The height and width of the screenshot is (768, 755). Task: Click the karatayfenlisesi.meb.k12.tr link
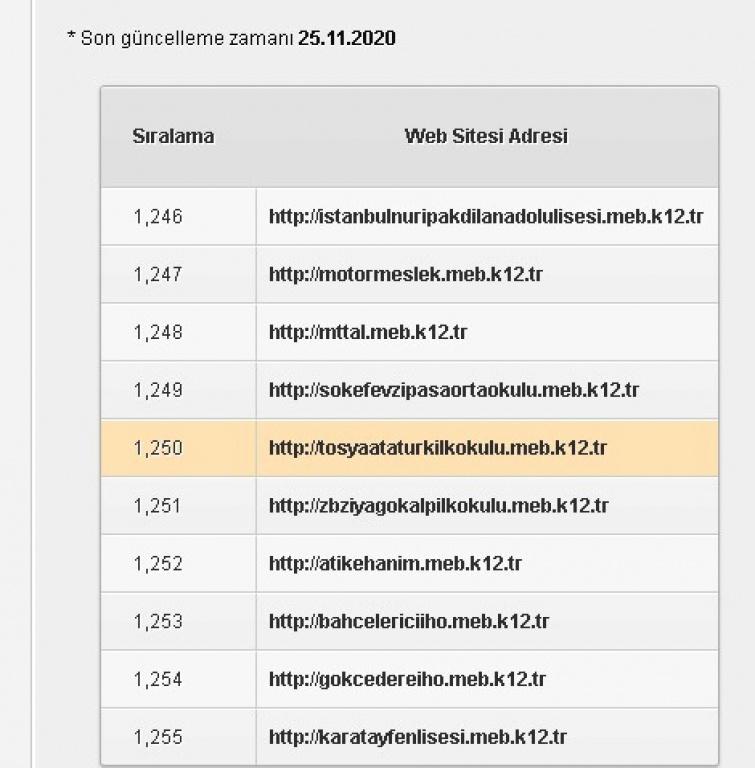coord(417,737)
